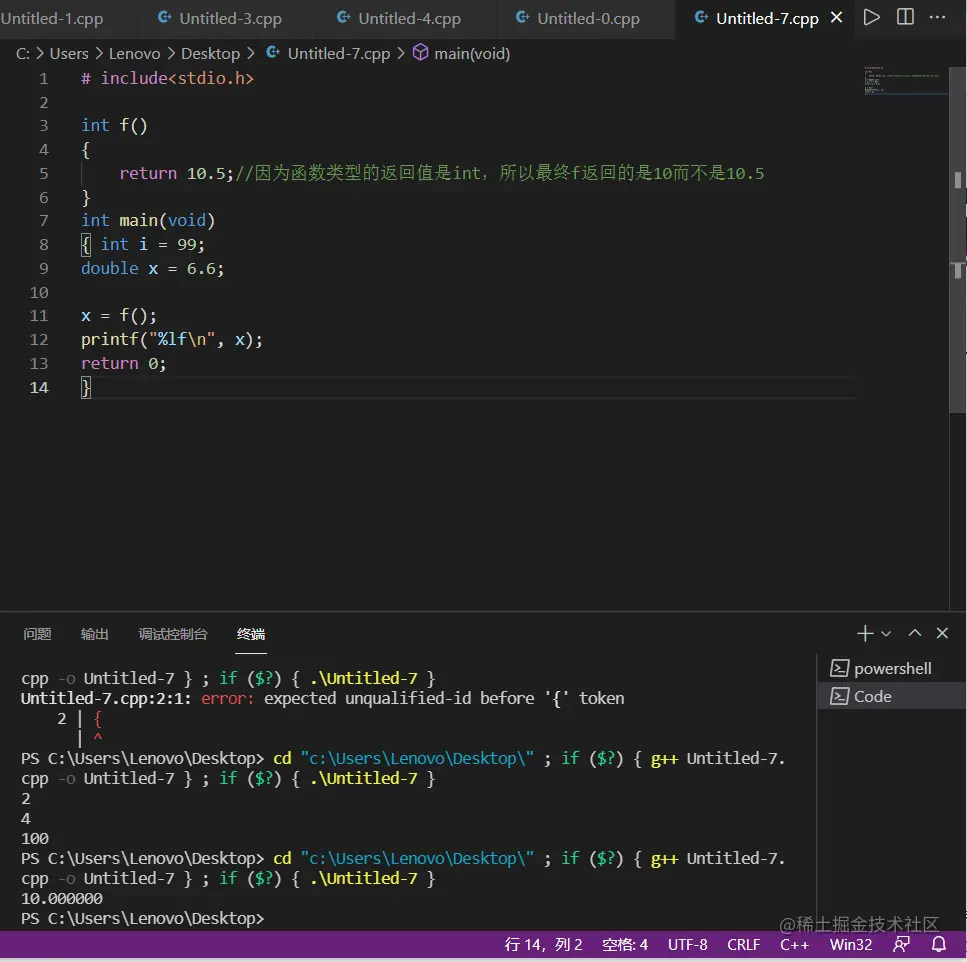Open the 调试控制台 panel tab
The width and height of the screenshot is (967, 962).
click(x=173, y=634)
